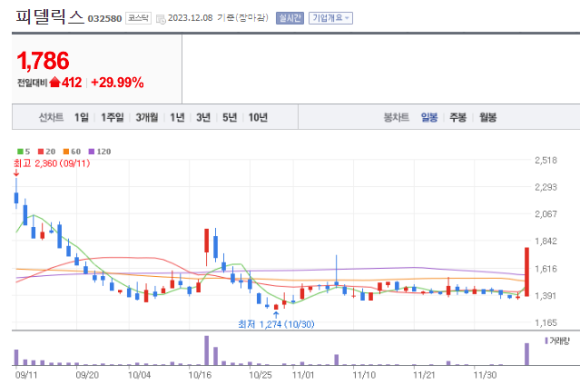Click the calendar icon beside 2023.12.08
Image resolution: width=580 pixels, height=385 pixels.
pos(161,19)
